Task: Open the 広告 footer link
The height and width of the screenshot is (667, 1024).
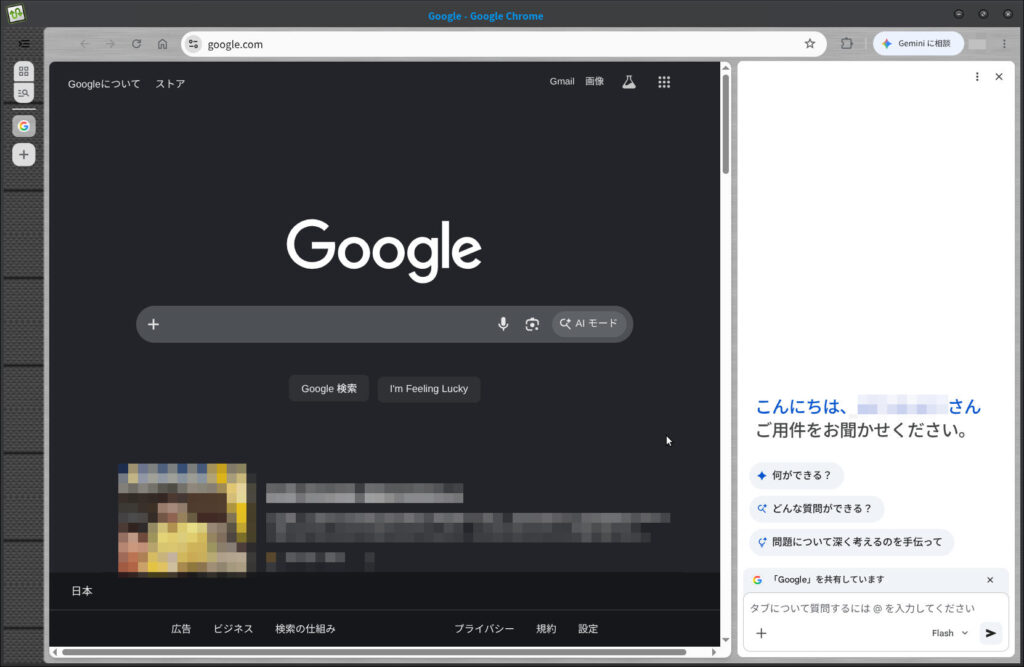Action: [x=181, y=628]
